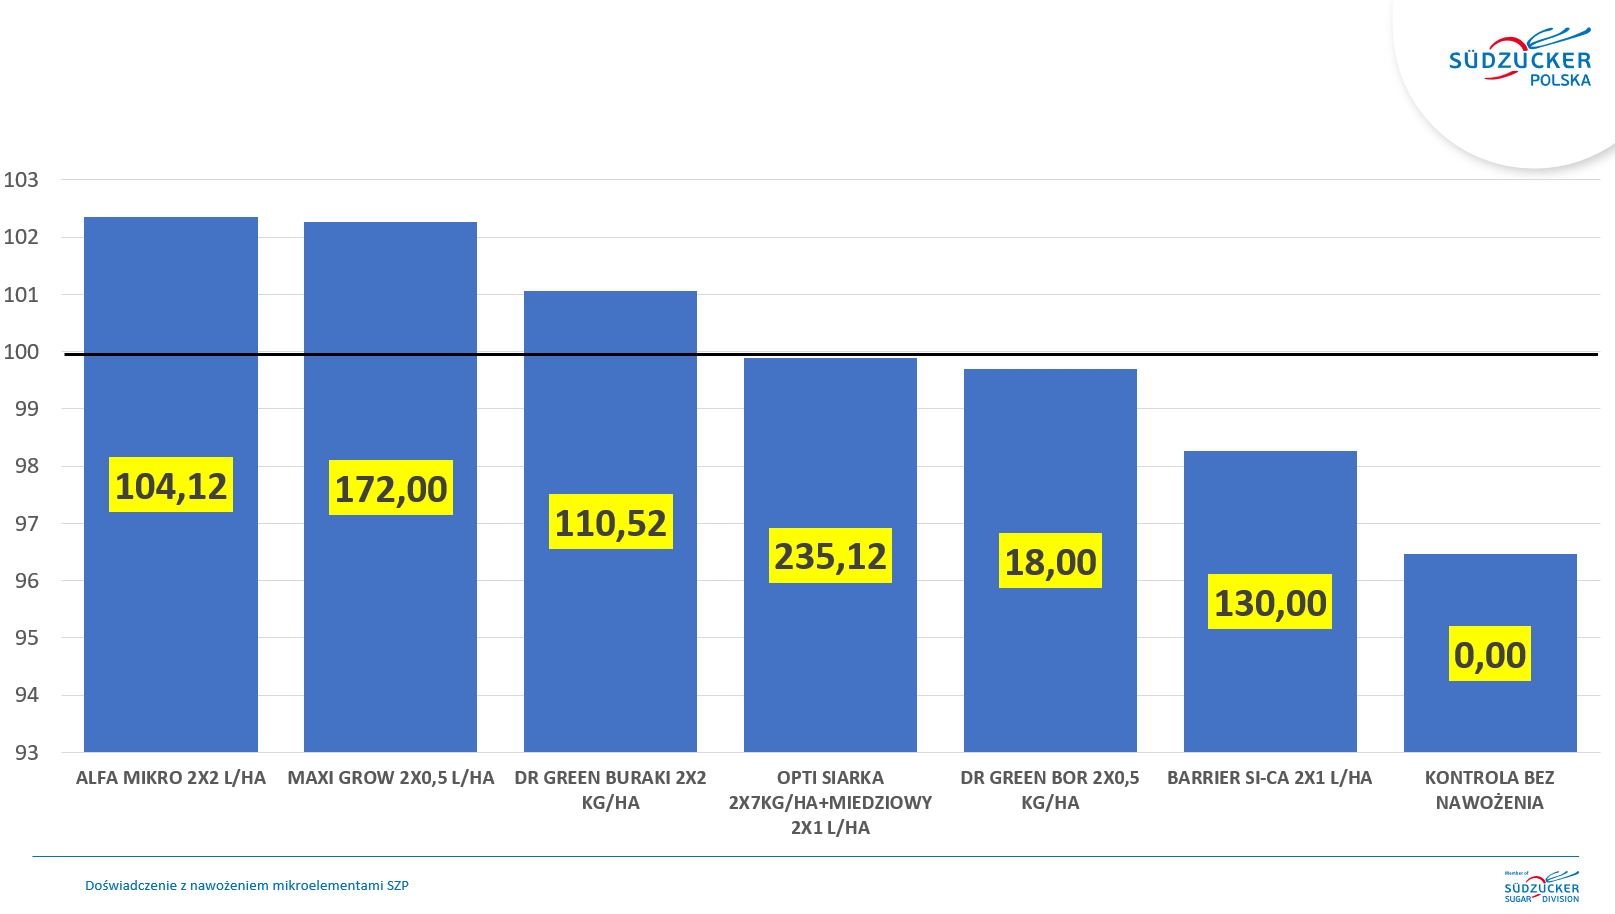Click the 98 y-axis value
The height and width of the screenshot is (914, 1615).
27,466
